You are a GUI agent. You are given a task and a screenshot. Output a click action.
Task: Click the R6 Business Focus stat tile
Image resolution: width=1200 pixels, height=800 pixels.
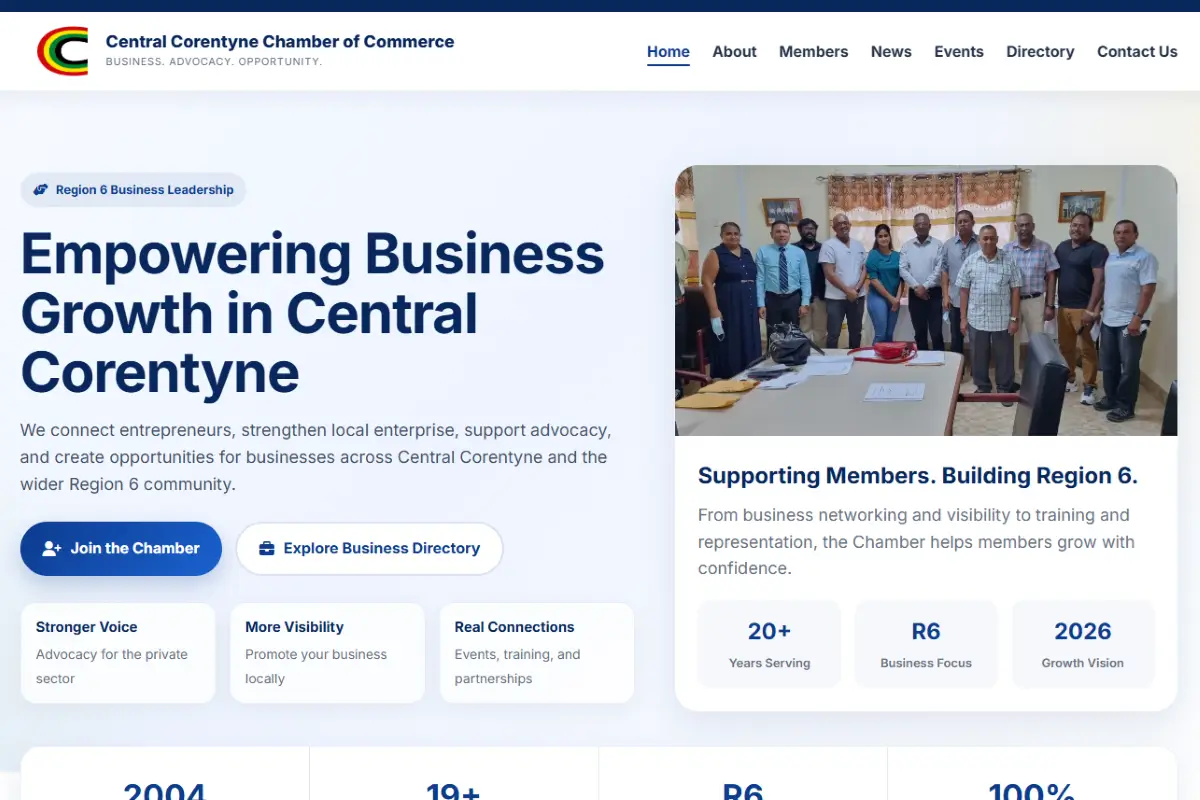click(x=926, y=644)
